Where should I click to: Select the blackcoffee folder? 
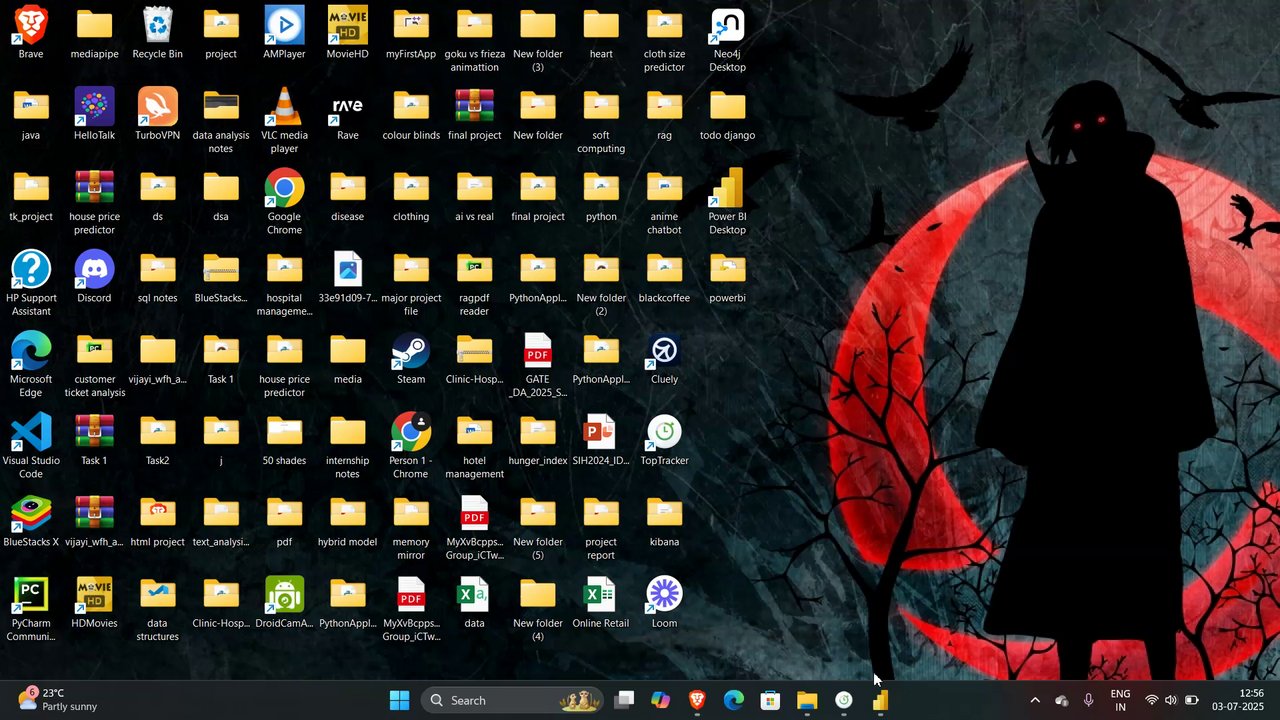click(664, 276)
